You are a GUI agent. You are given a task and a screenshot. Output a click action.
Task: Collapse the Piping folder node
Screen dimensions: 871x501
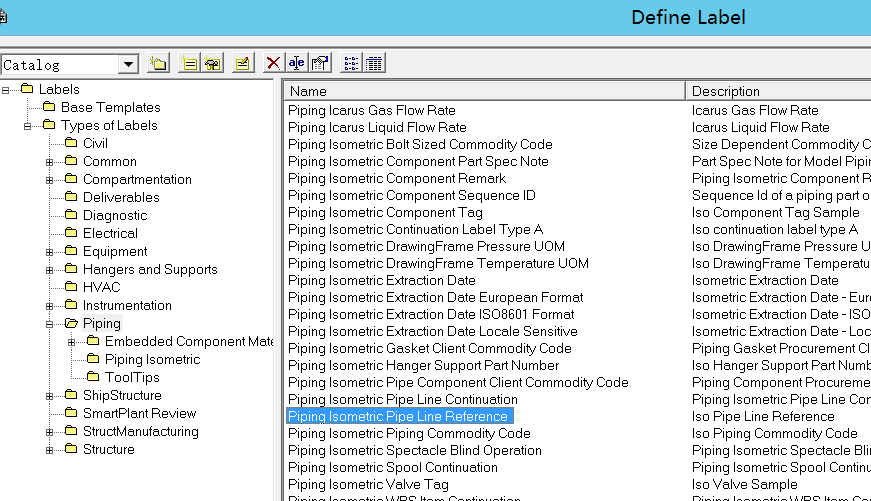tap(49, 324)
